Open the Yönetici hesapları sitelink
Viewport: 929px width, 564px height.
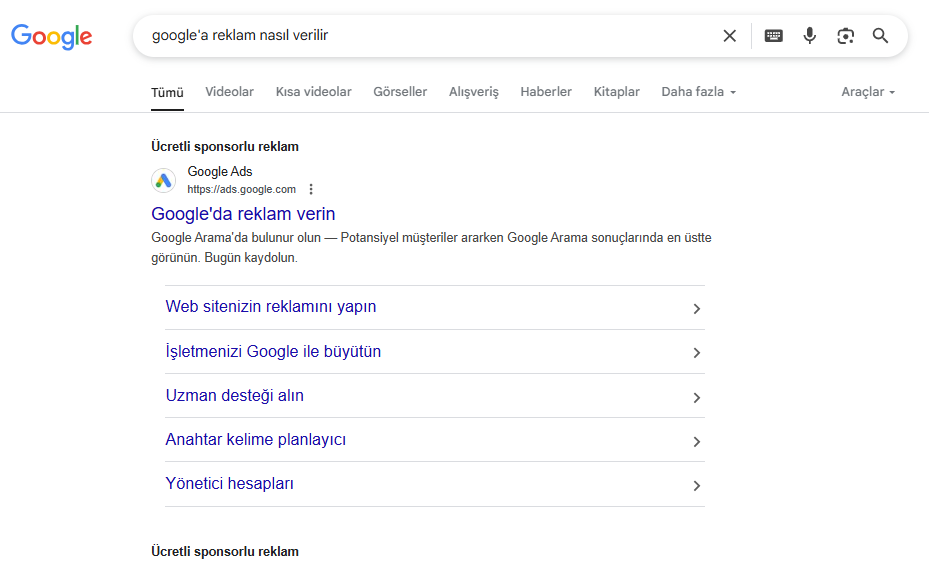point(229,484)
